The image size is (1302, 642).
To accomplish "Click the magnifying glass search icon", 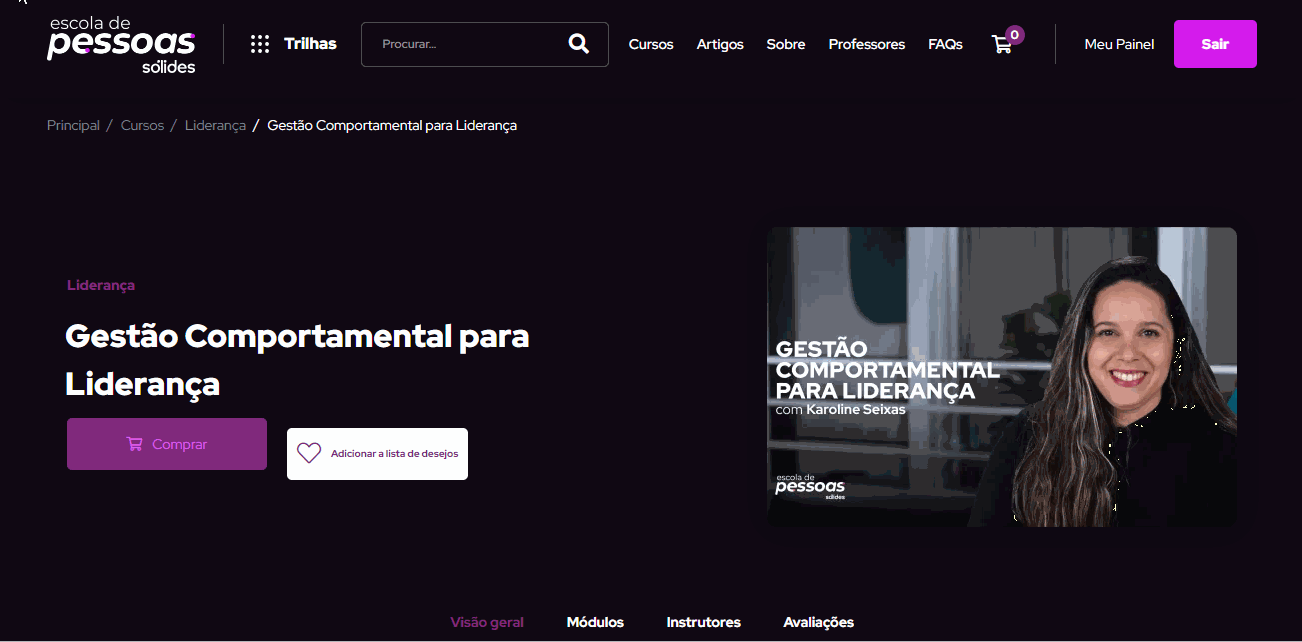I will click(578, 43).
